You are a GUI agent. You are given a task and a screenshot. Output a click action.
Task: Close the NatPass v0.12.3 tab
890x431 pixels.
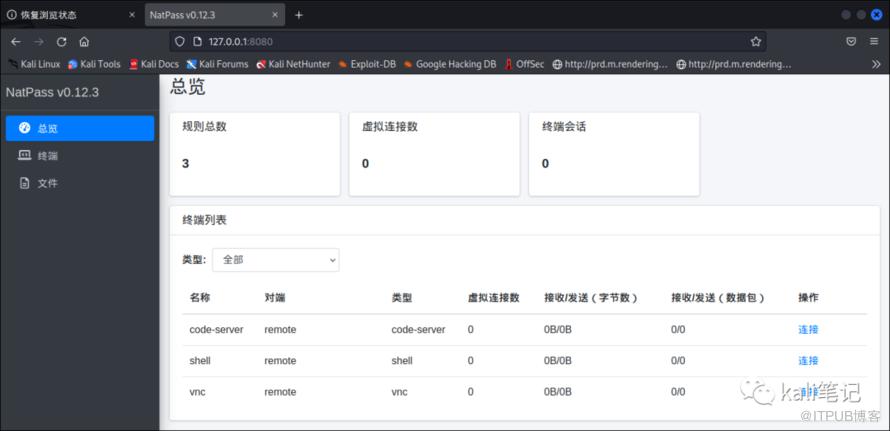click(x=273, y=15)
